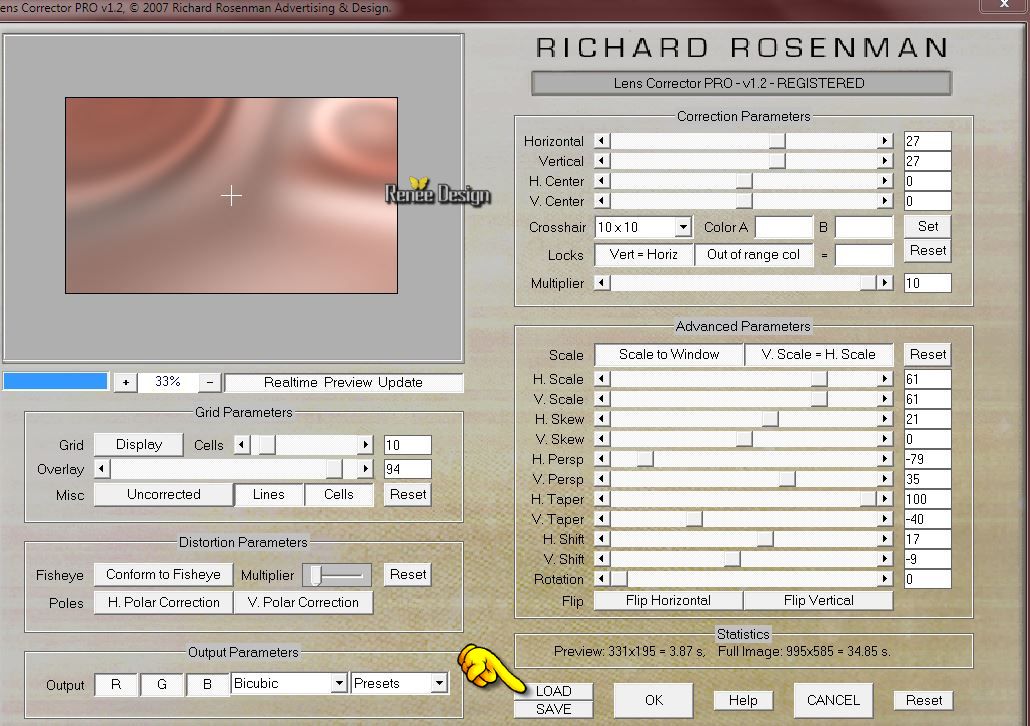Click the right arrow of the V. Scale slider

(x=885, y=399)
